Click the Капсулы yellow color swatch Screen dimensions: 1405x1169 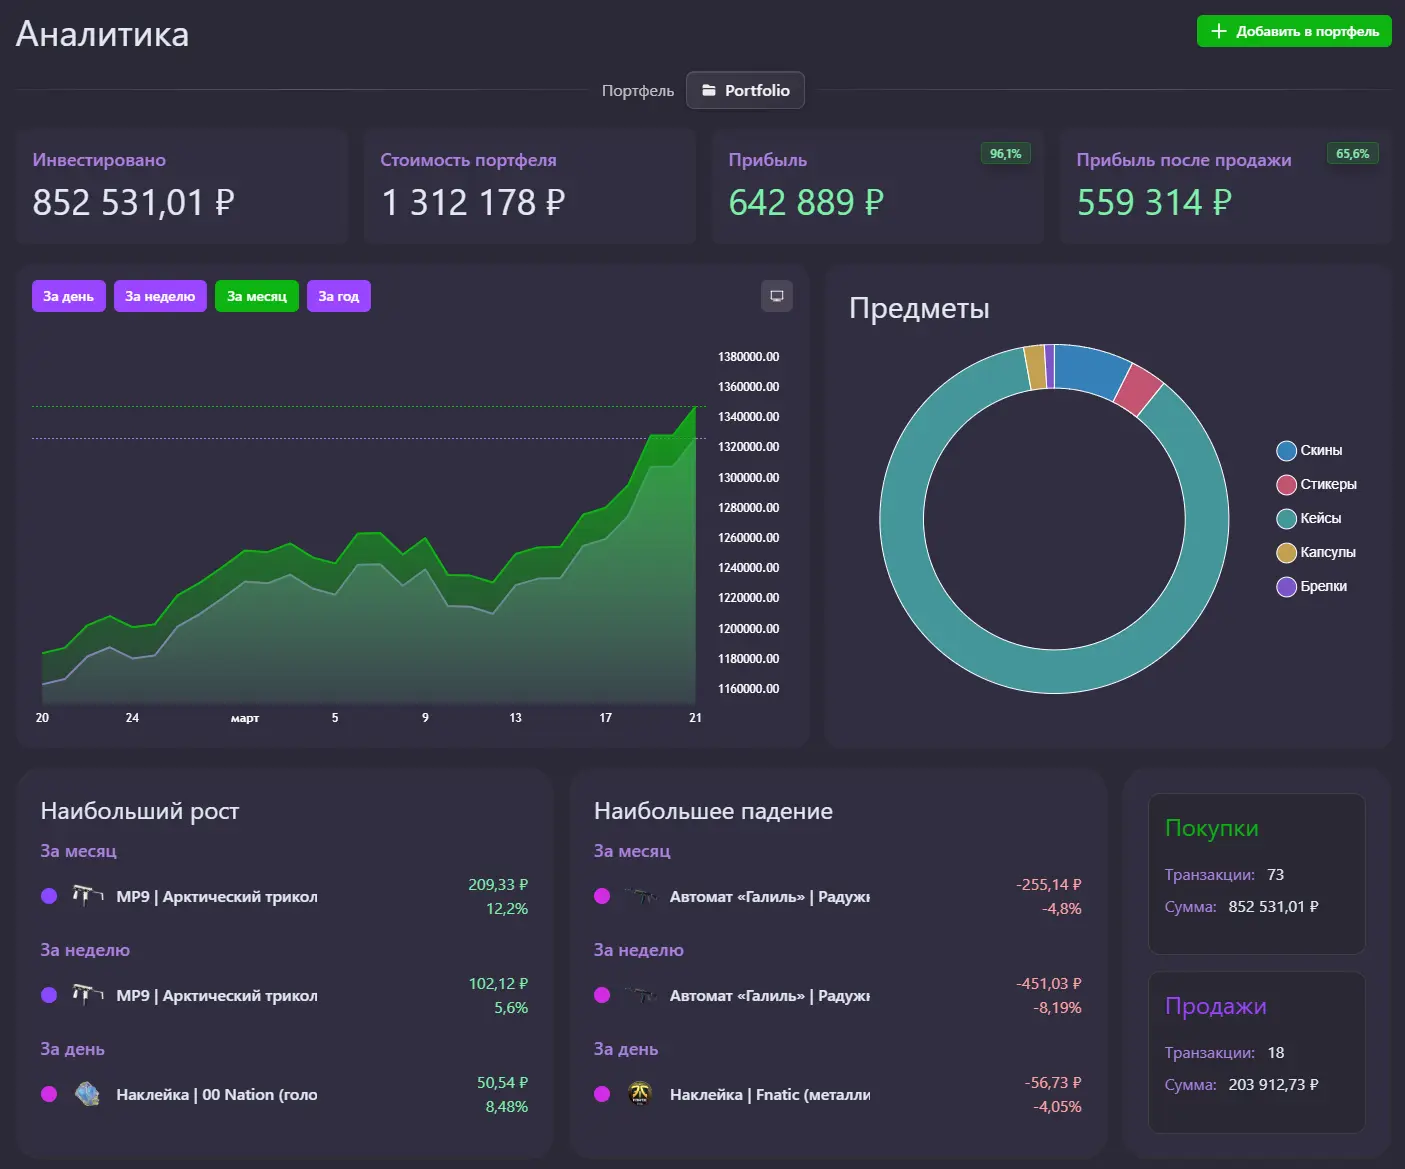pyautogui.click(x=1286, y=553)
